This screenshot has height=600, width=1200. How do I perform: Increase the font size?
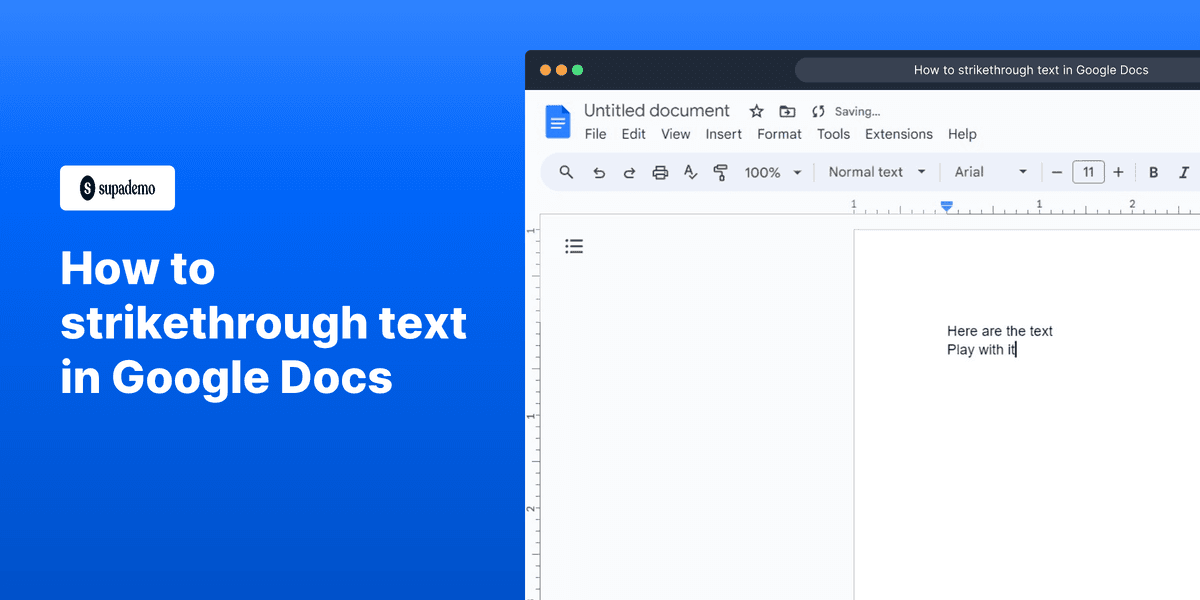tap(1118, 172)
